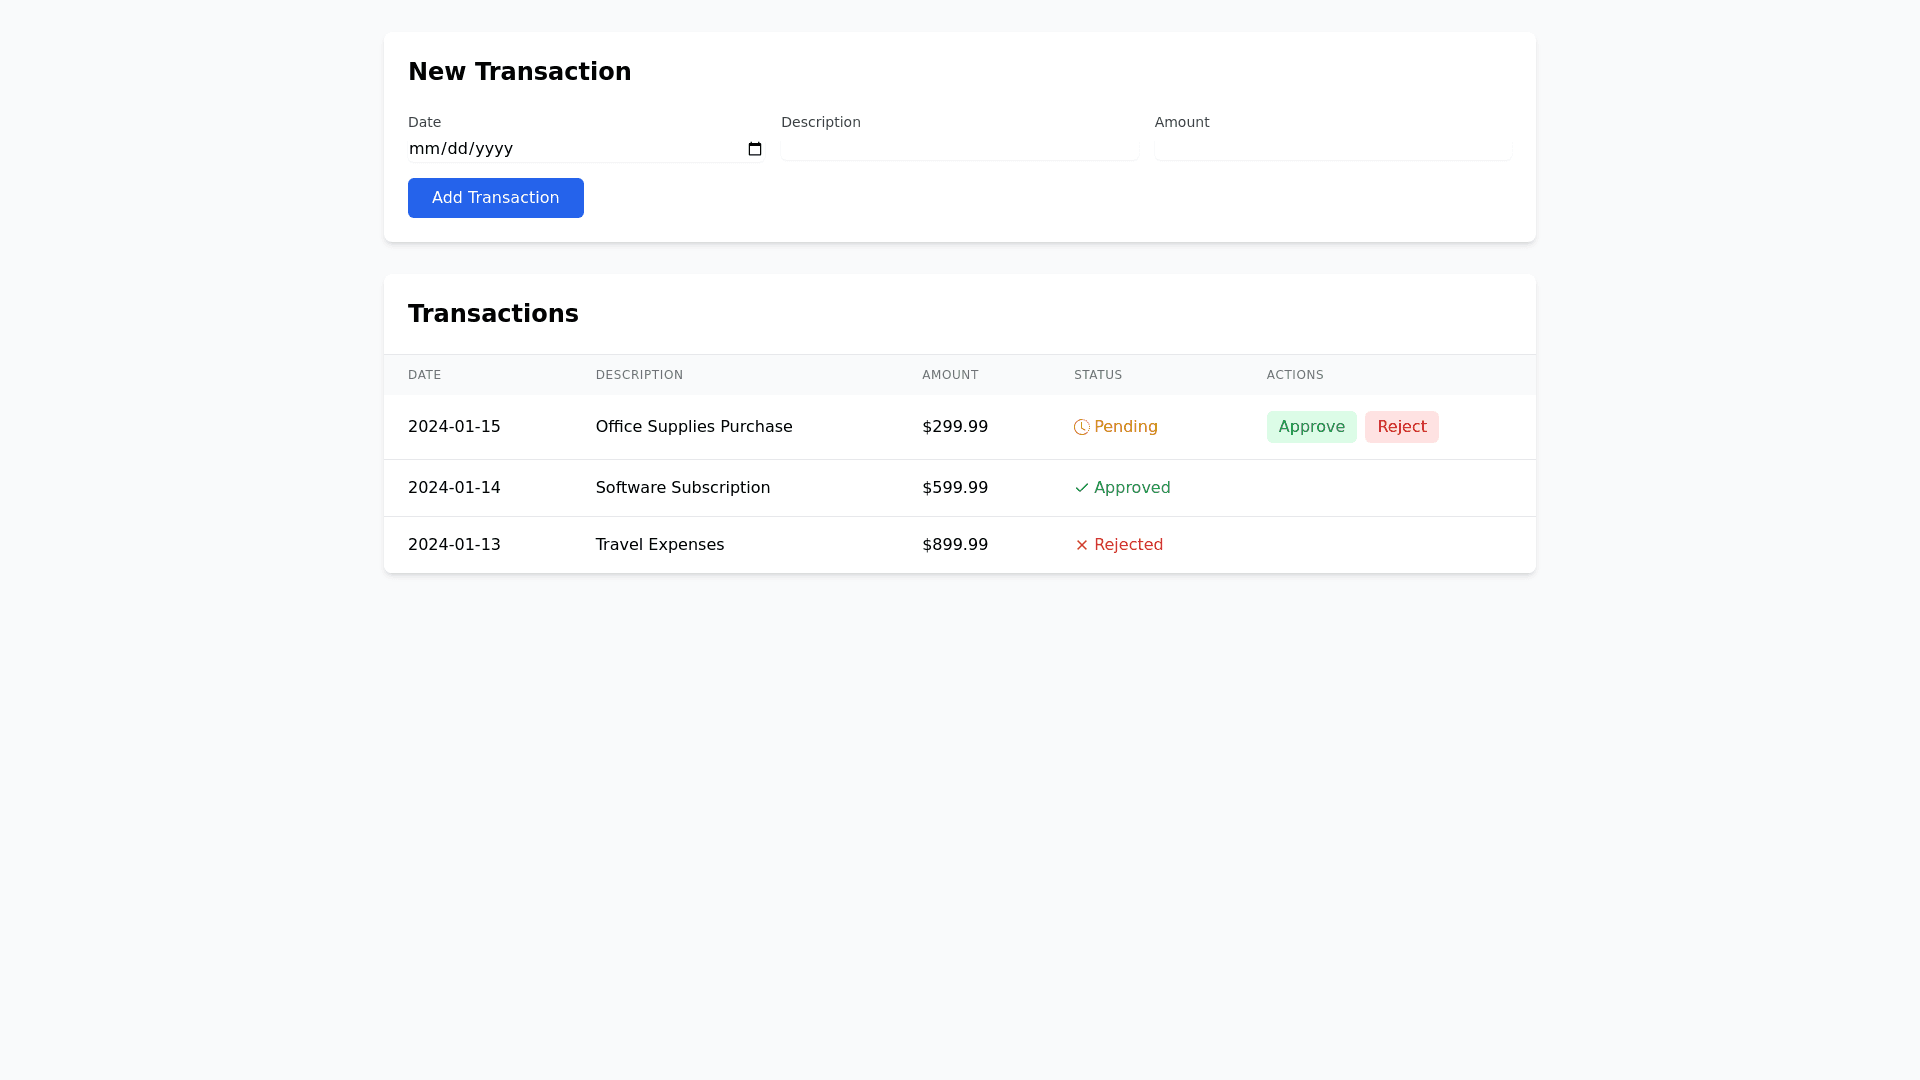Click the Description column header
Screen dimensions: 1920x1080
639,375
